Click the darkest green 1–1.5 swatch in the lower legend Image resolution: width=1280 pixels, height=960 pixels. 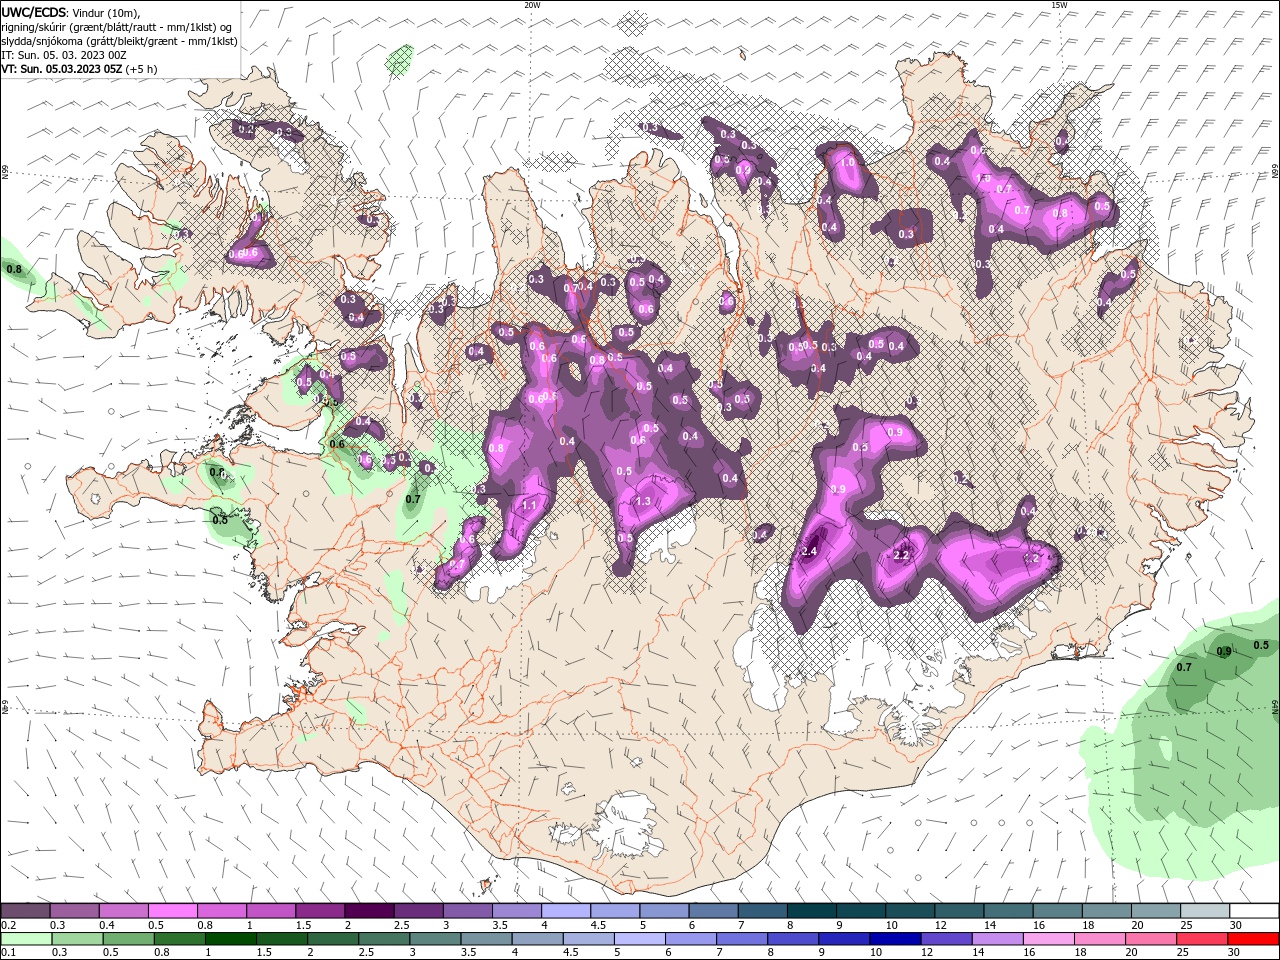pos(230,939)
